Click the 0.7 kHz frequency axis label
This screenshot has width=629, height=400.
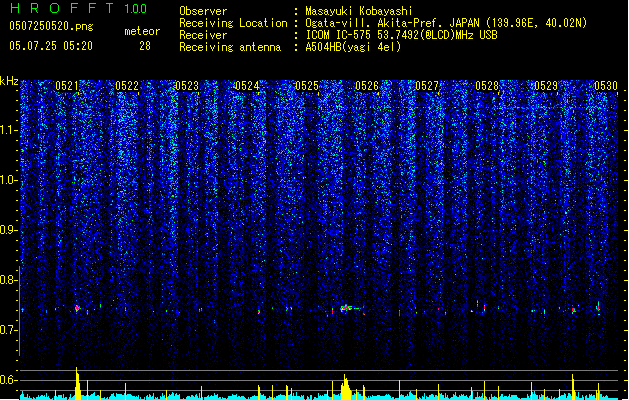pos(9,330)
